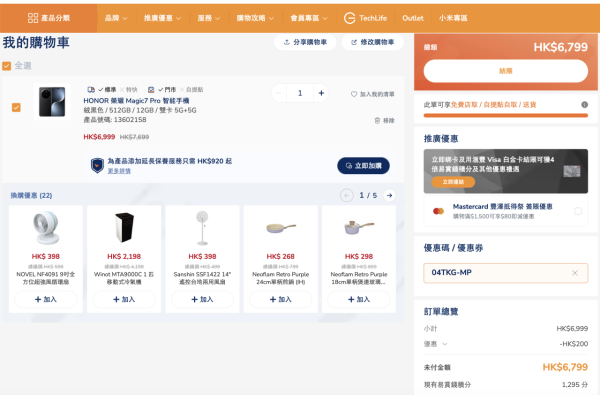Screen dimensions: 600x395
Task: Click 立即加購 warranty add-on button
Action: click(363, 166)
